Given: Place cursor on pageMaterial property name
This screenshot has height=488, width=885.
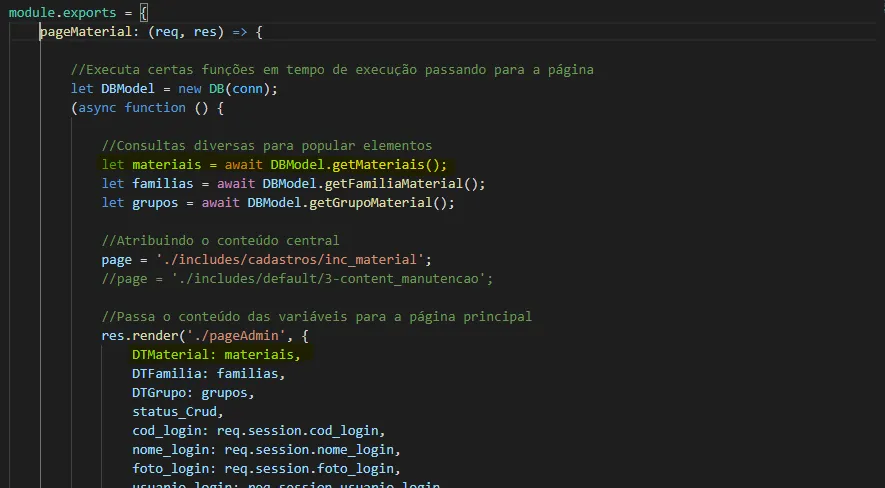Looking at the screenshot, I should [x=85, y=32].
